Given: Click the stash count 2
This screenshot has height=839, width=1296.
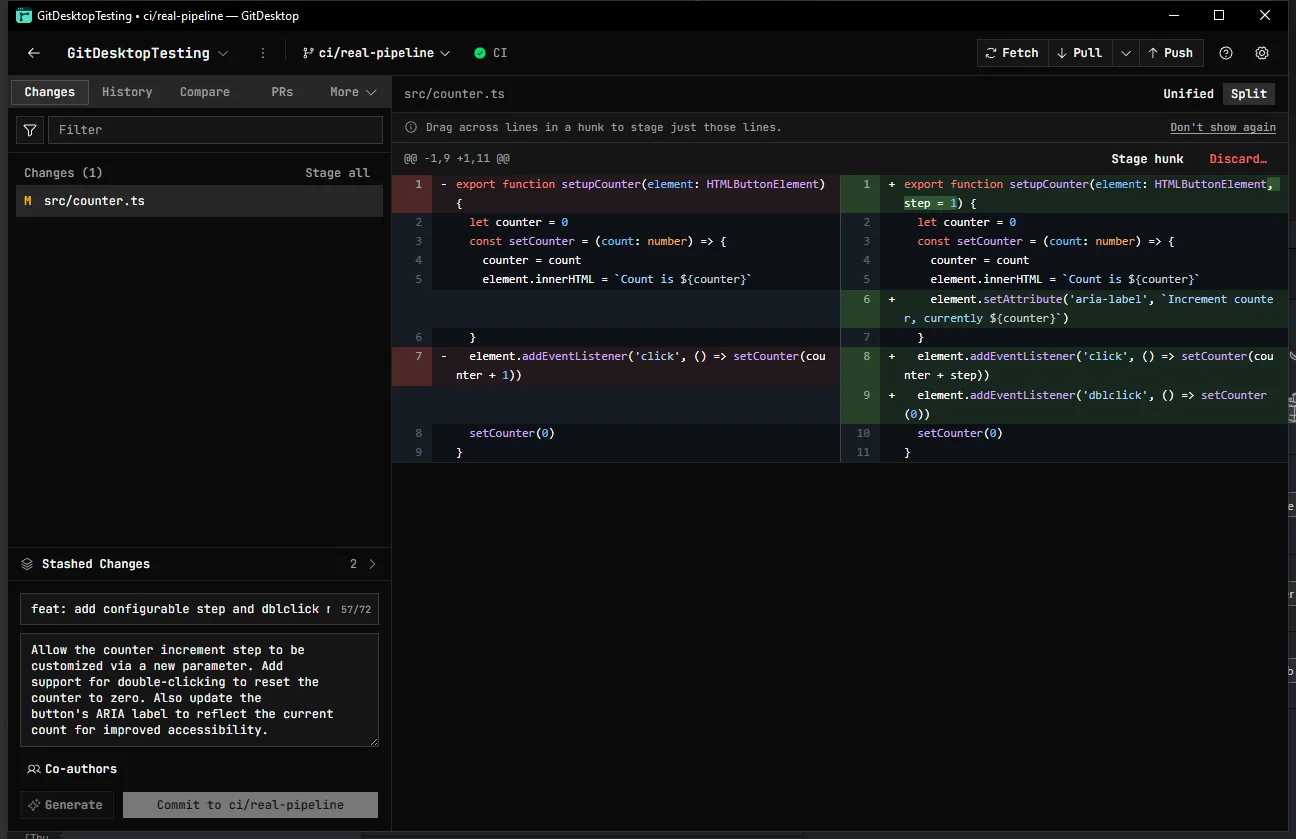Looking at the screenshot, I should pos(353,564).
